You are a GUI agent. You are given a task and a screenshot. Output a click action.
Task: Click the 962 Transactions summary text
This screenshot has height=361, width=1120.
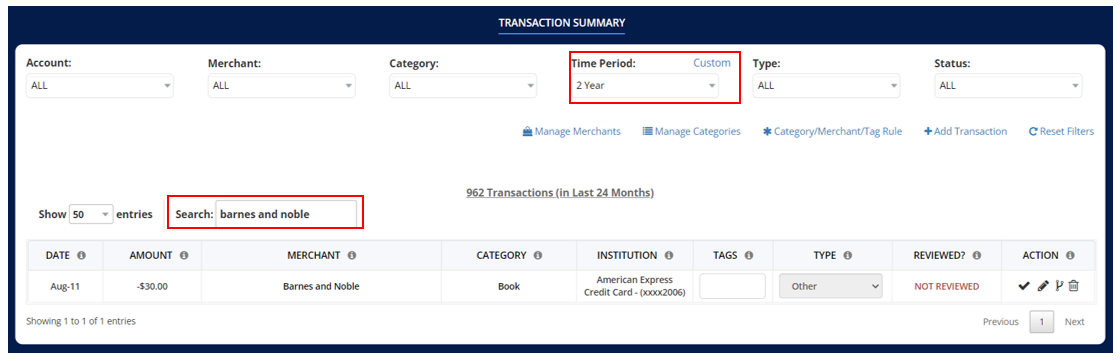pyautogui.click(x=560, y=193)
